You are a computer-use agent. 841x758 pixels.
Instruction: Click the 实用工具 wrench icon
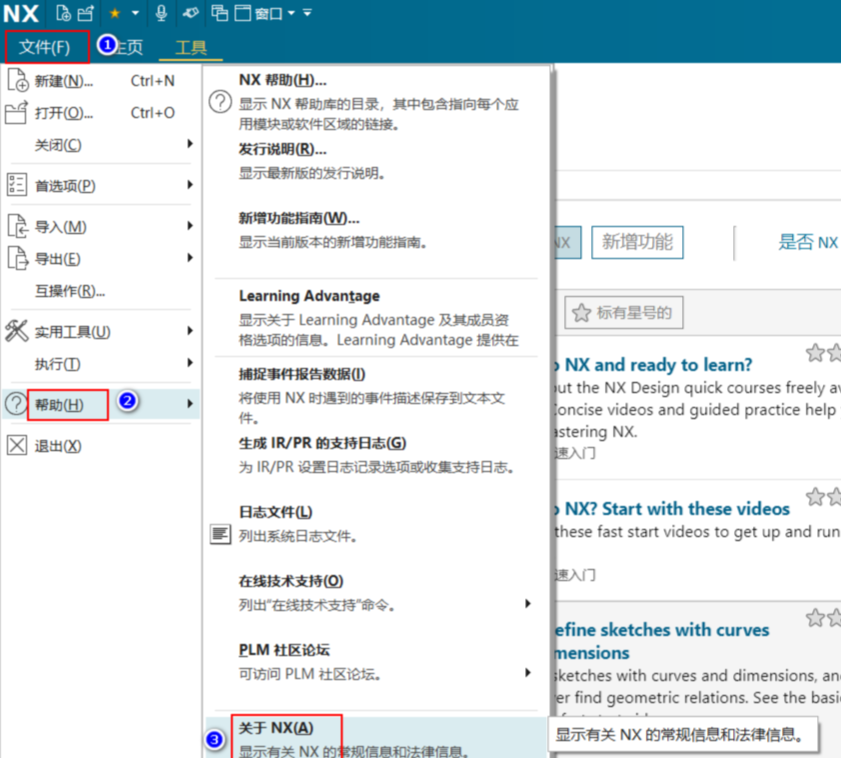point(17,331)
